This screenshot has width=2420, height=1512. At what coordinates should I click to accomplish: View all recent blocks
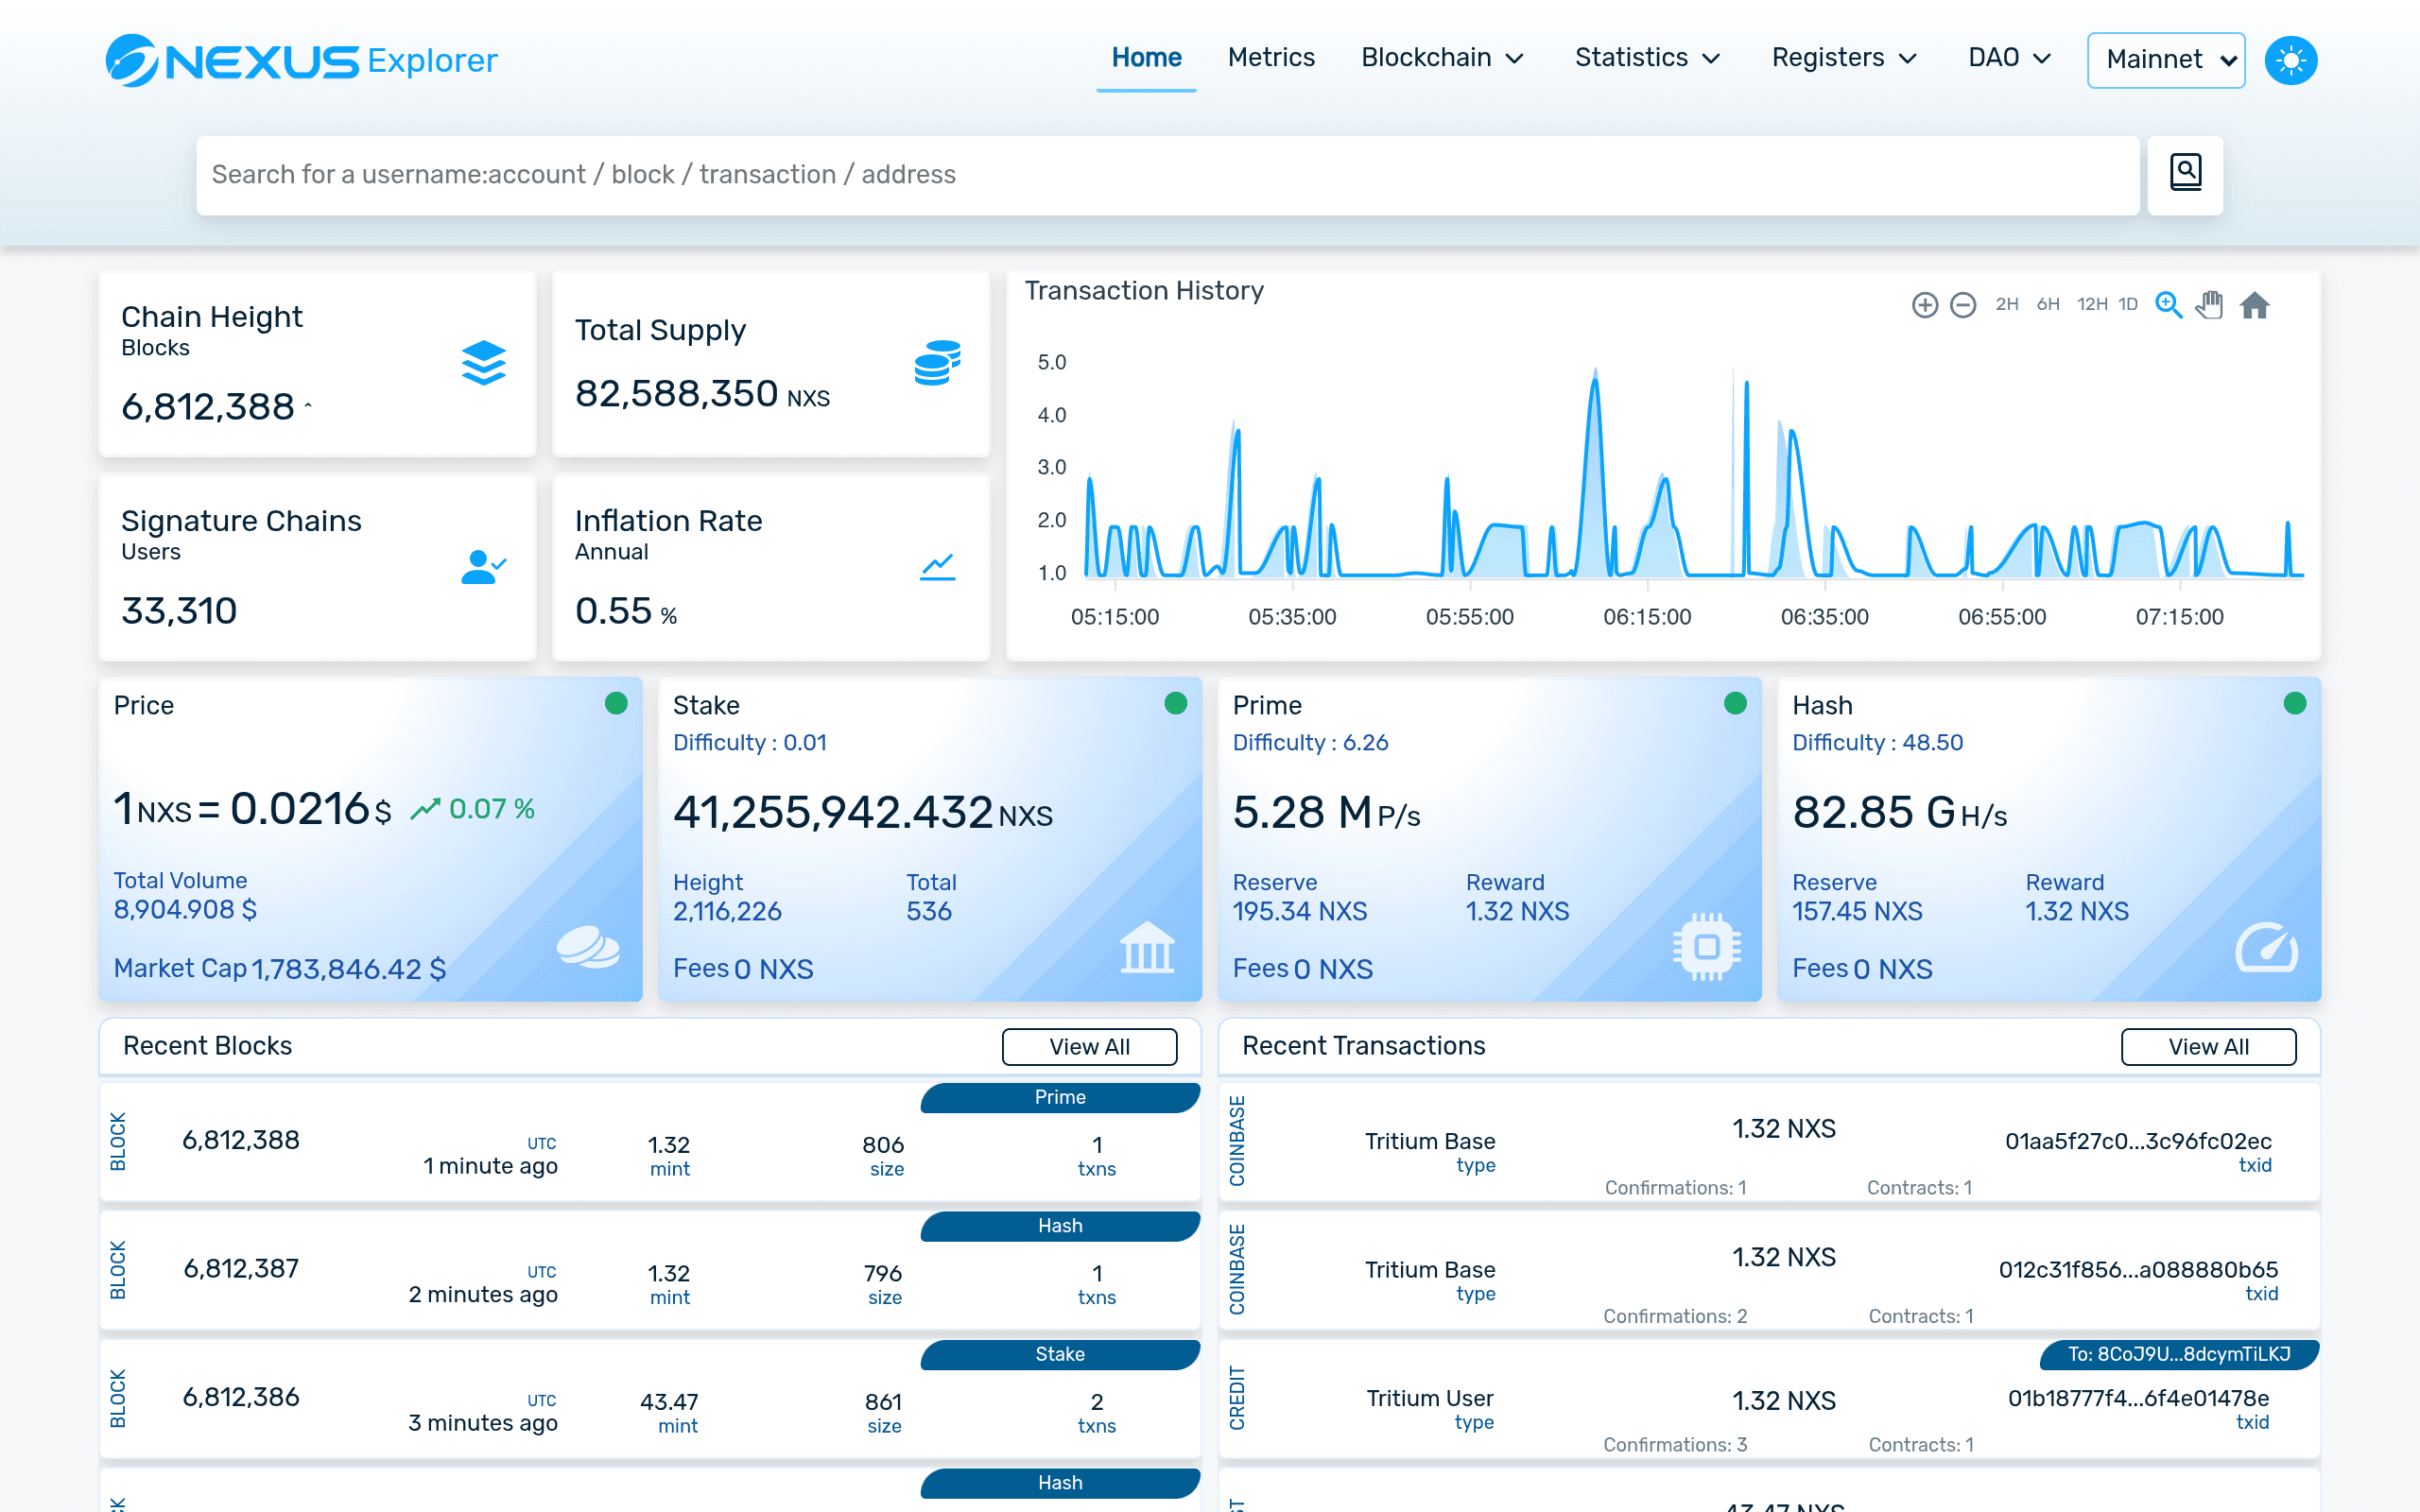1089,1046
